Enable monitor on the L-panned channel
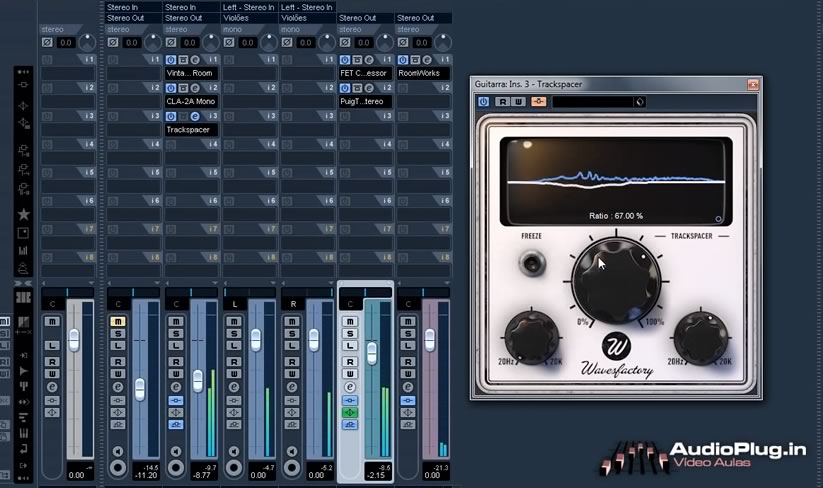 (234, 451)
